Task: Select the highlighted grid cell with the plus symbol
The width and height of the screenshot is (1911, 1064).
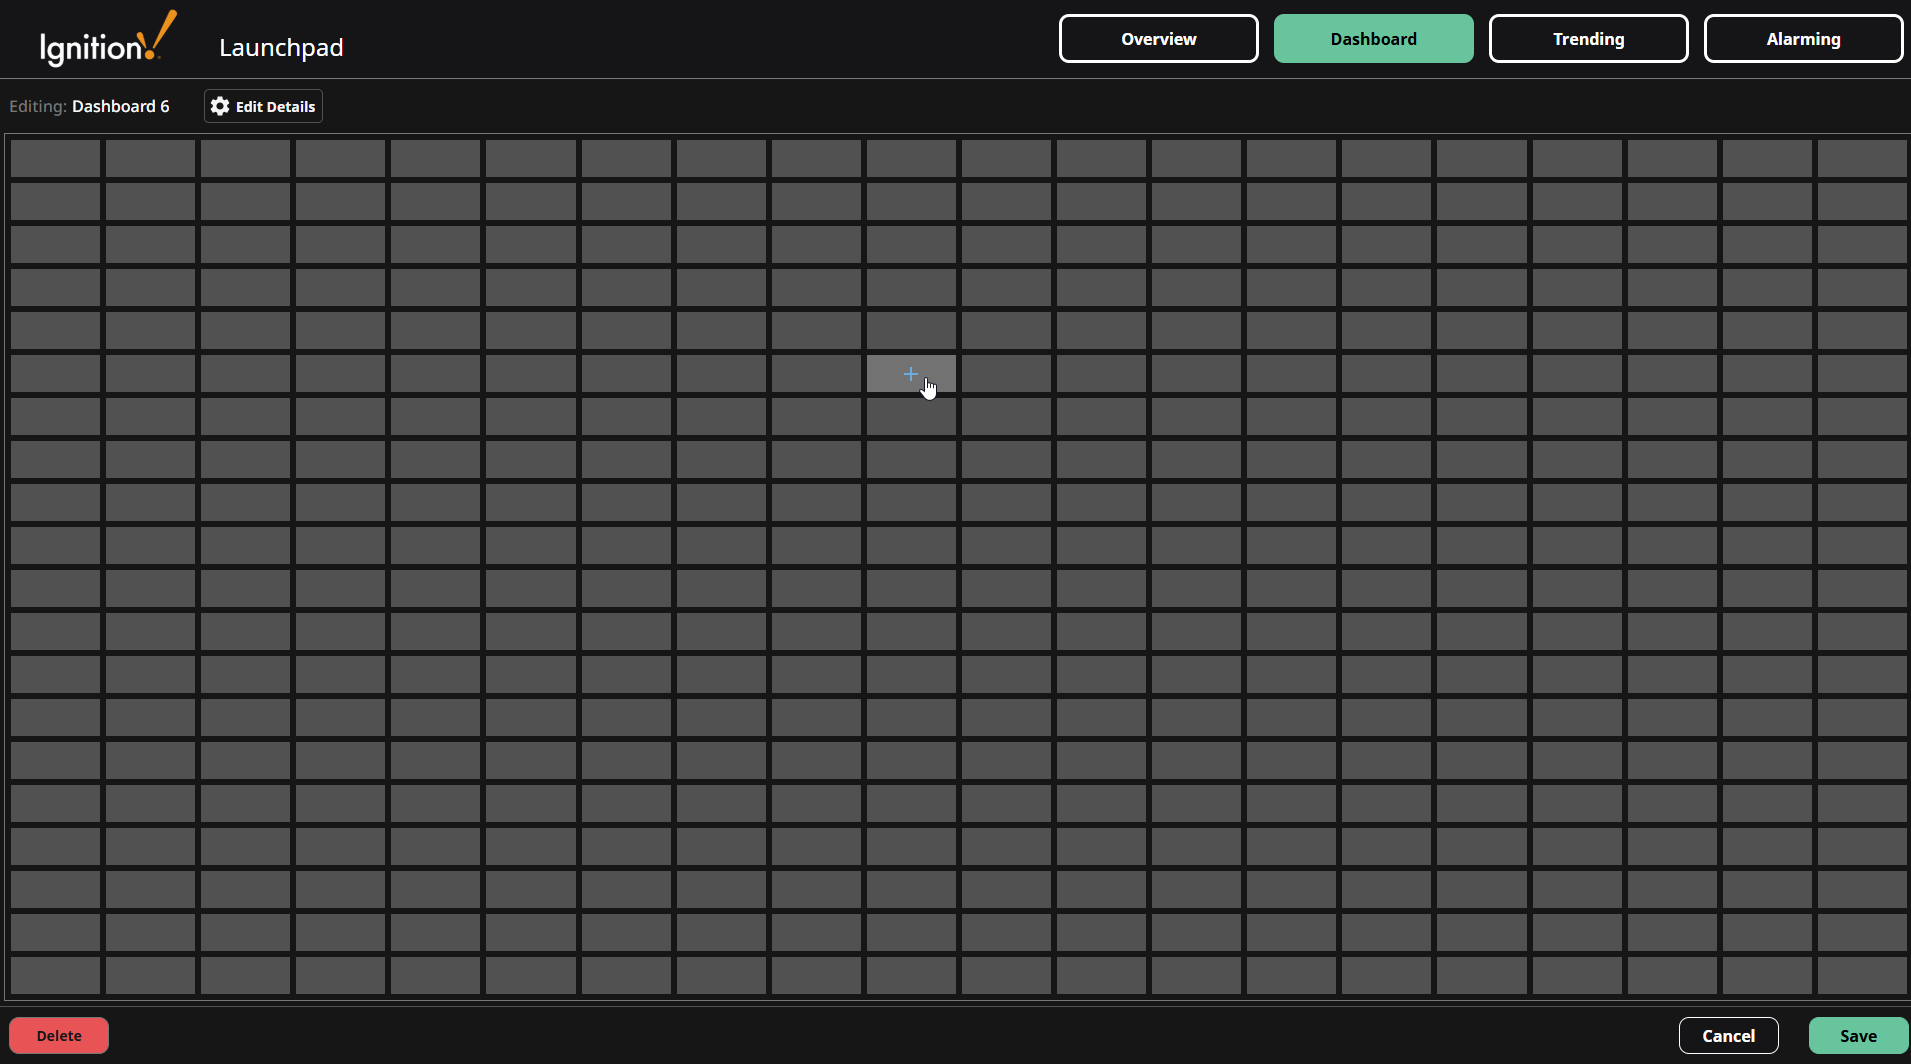Action: (910, 373)
